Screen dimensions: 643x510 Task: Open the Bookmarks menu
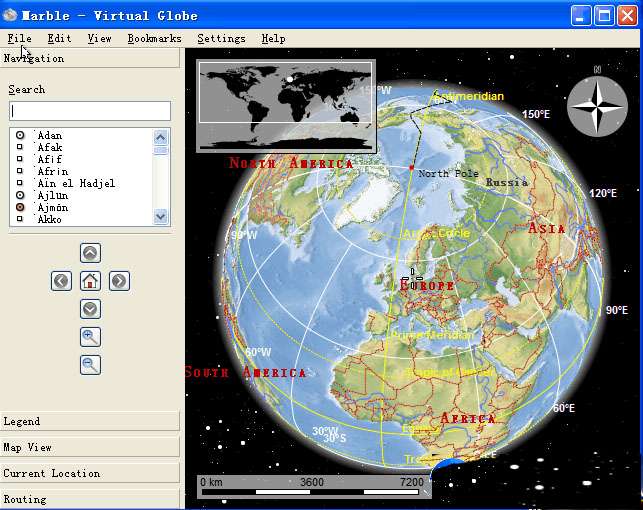(x=154, y=39)
